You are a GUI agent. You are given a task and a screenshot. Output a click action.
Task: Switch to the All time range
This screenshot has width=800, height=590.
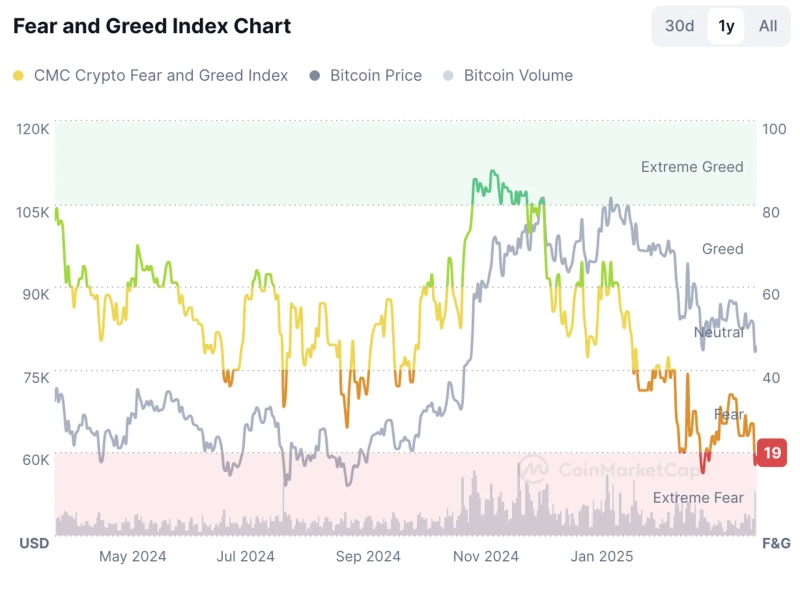point(768,26)
